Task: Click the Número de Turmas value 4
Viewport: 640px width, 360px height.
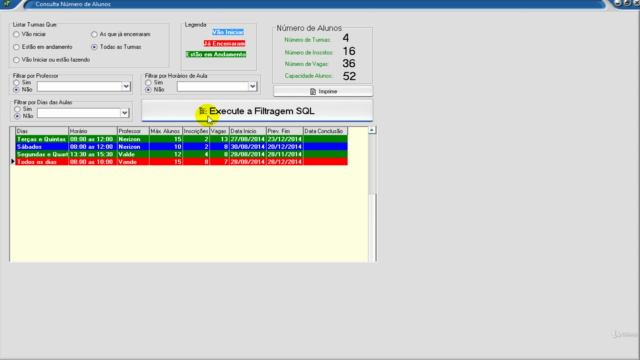Action: click(346, 38)
